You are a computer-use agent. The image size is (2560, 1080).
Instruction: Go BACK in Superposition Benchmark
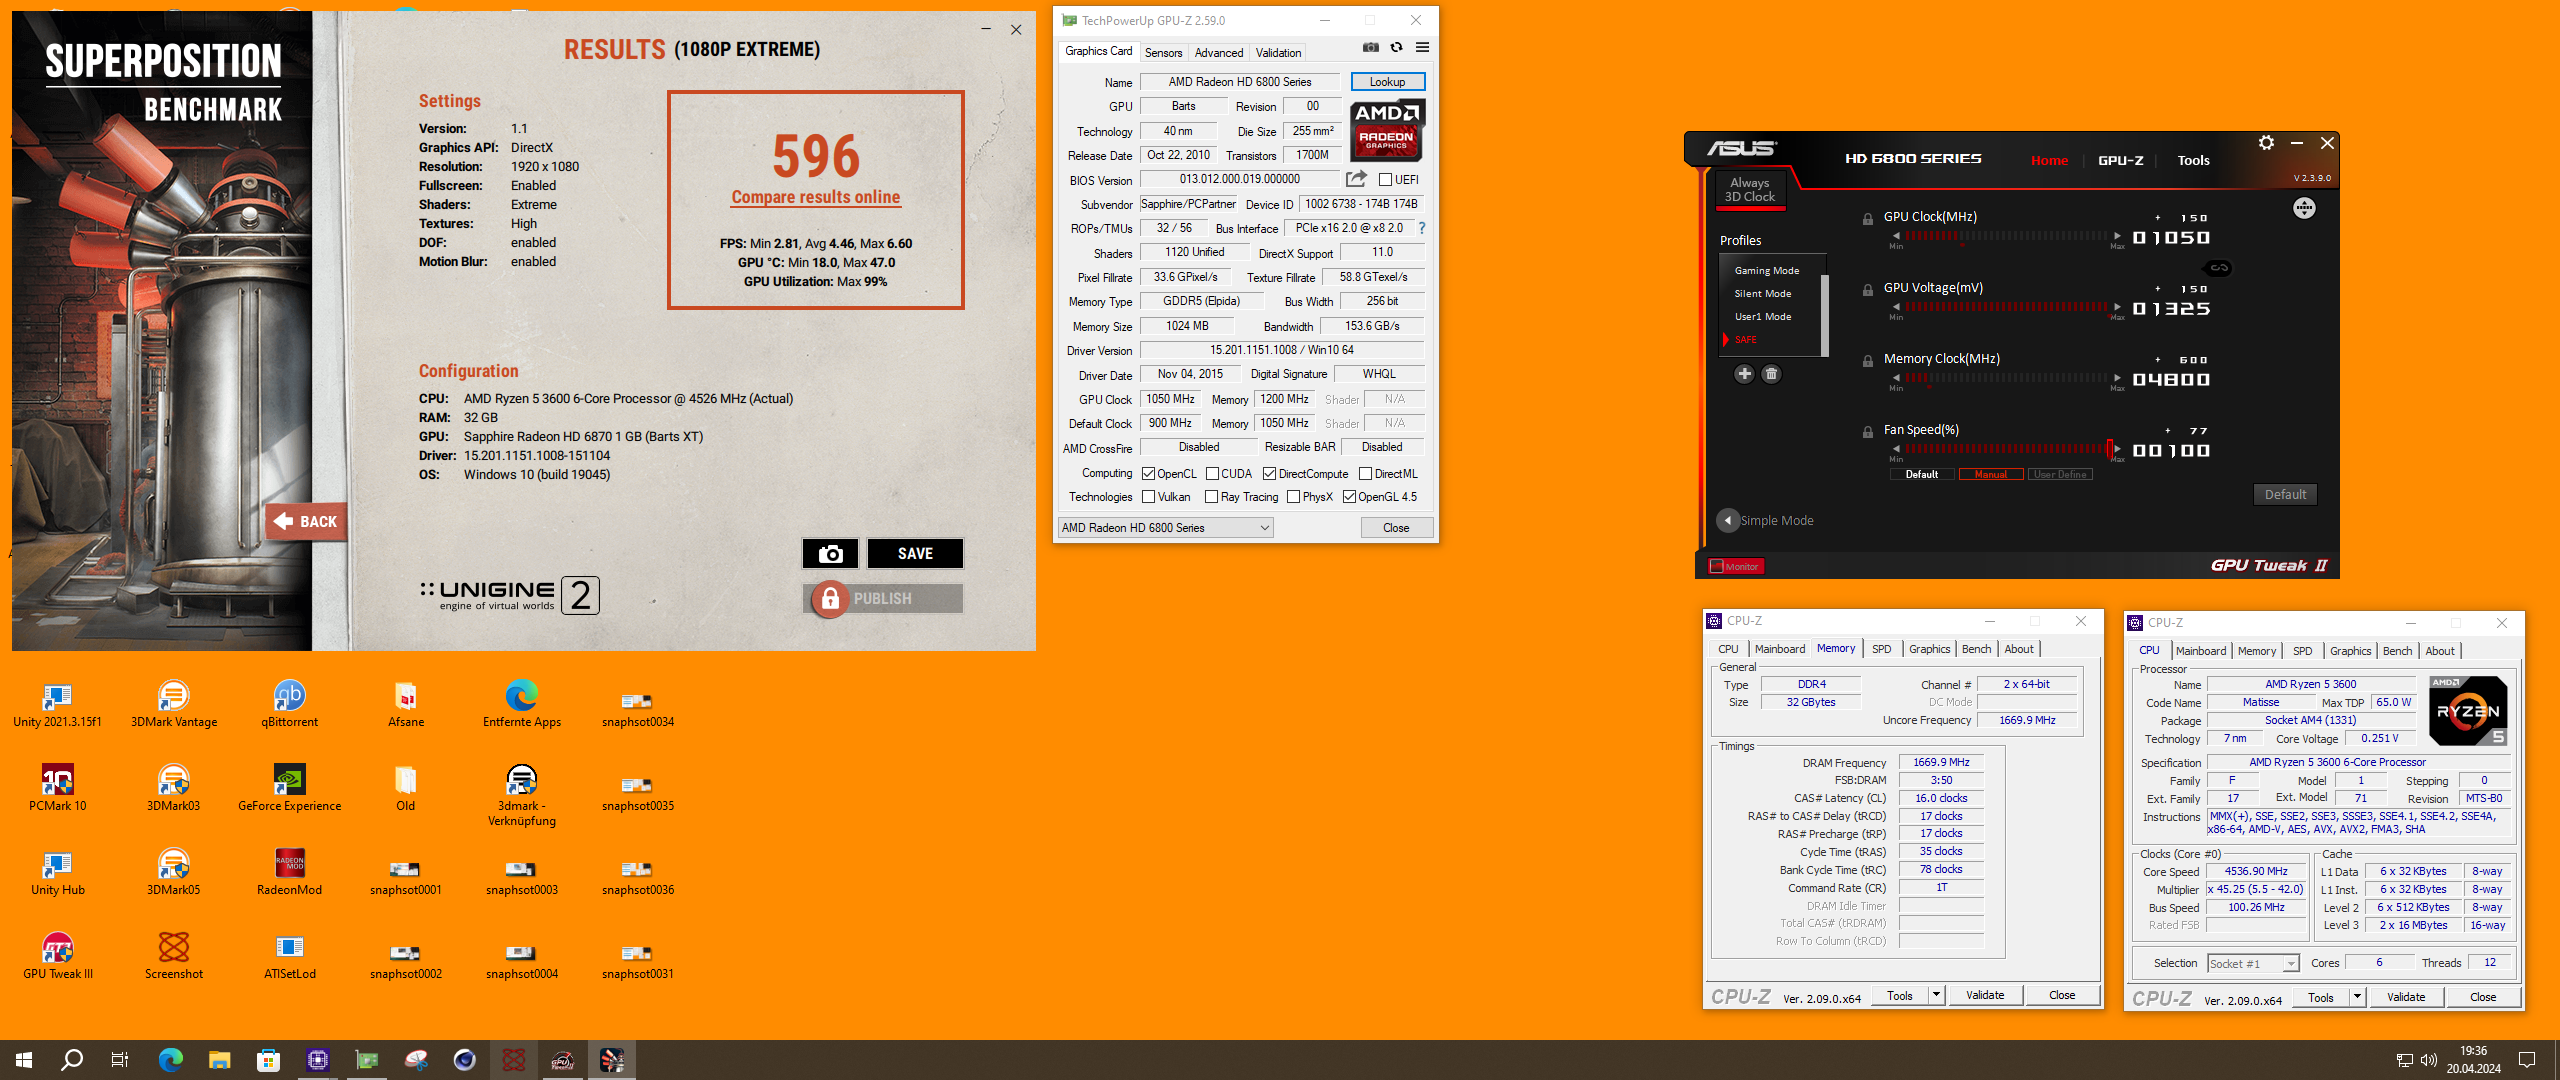306,522
